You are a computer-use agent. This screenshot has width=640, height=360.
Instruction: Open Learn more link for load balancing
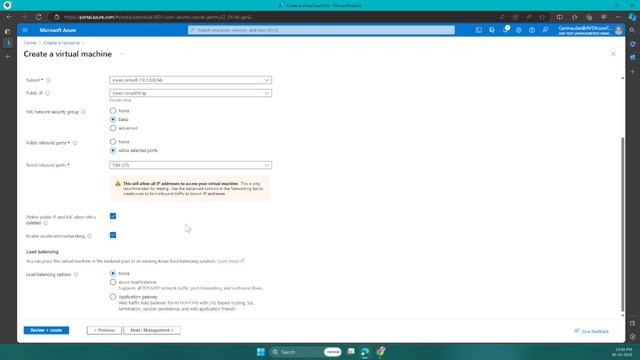point(231,261)
